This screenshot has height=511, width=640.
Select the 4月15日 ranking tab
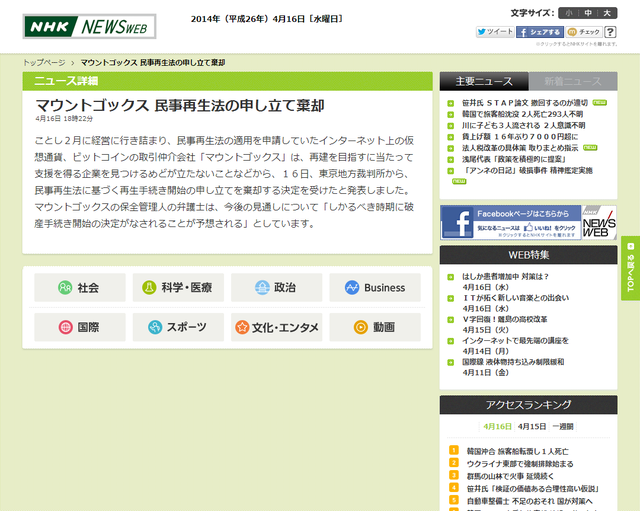[531, 427]
